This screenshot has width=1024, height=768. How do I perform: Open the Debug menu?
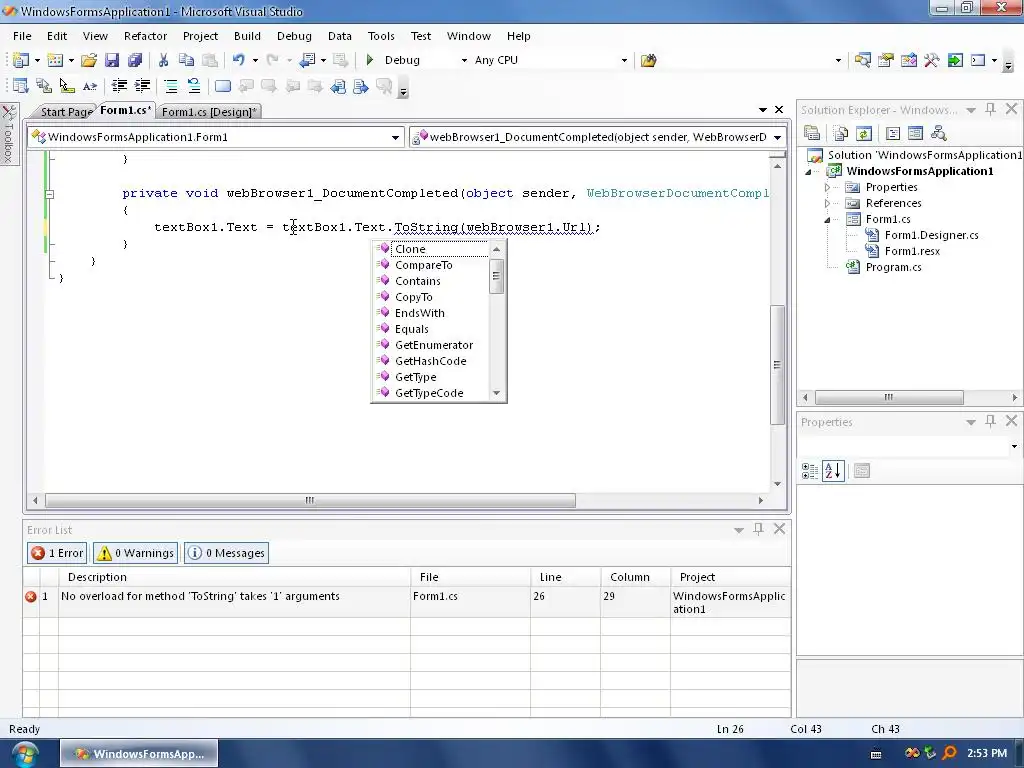[x=294, y=36]
